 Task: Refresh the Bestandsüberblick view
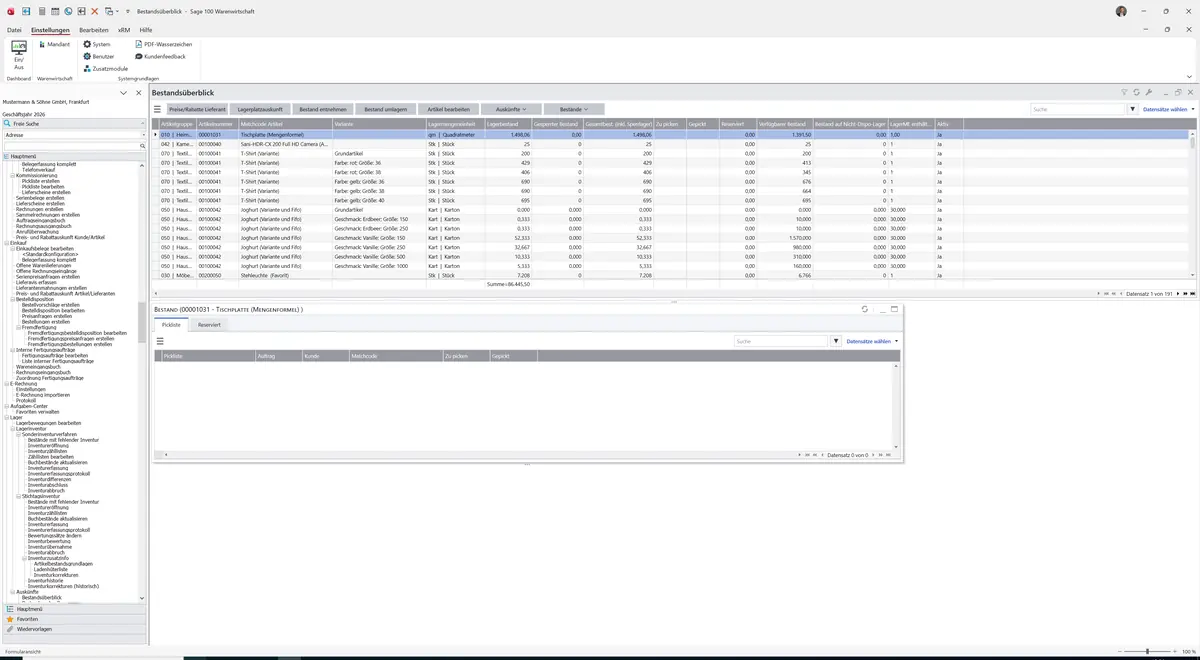click(1137, 92)
